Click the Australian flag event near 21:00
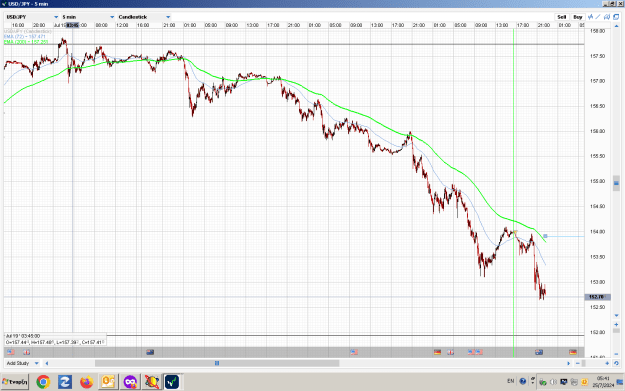625x391 pixels. [x=539, y=352]
